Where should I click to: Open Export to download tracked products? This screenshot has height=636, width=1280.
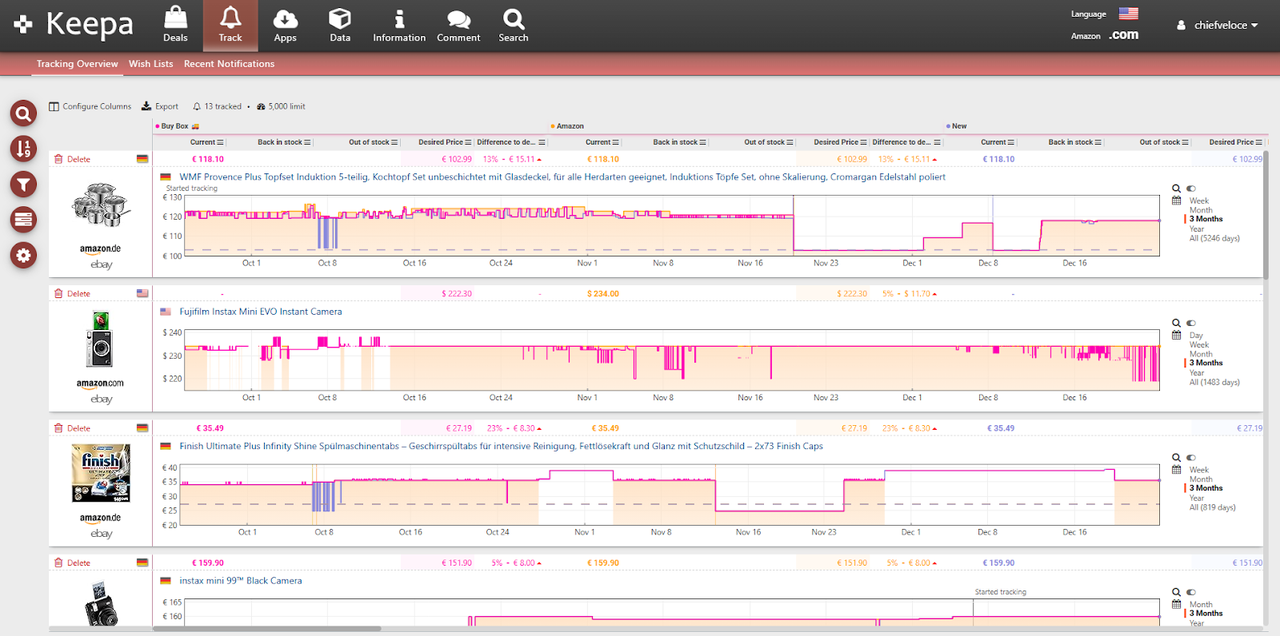[159, 106]
